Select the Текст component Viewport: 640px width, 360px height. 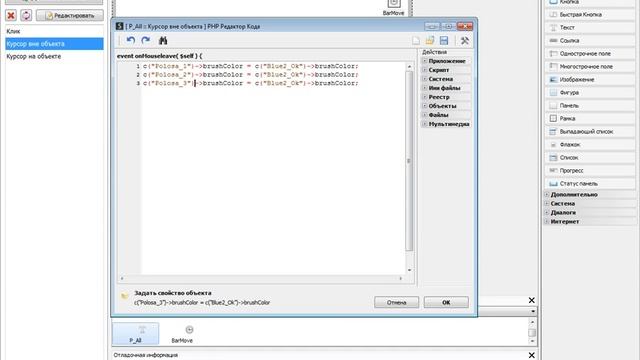pos(590,28)
